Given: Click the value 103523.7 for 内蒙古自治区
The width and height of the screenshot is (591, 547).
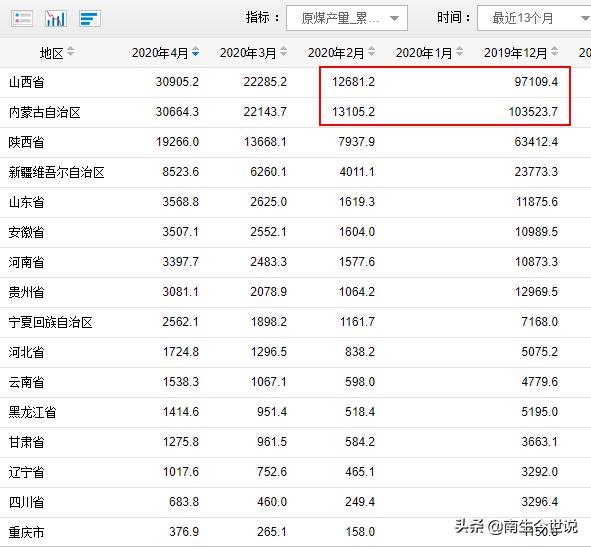Looking at the screenshot, I should tap(533, 112).
